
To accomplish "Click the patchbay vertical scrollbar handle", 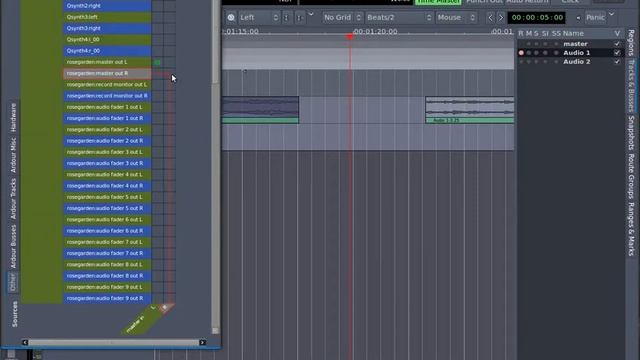I will pyautogui.click(x=215, y=41).
